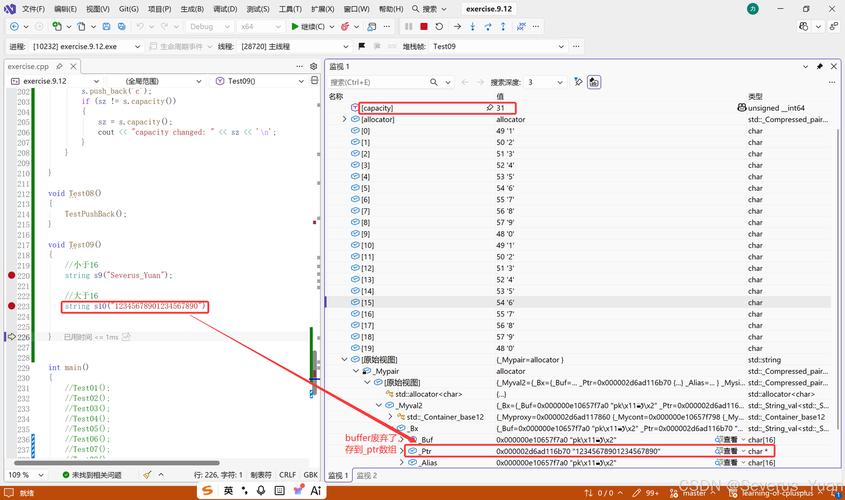Click the Stop Debugging red square icon
This screenshot has height=500, width=845.
pyautogui.click(x=424, y=26)
